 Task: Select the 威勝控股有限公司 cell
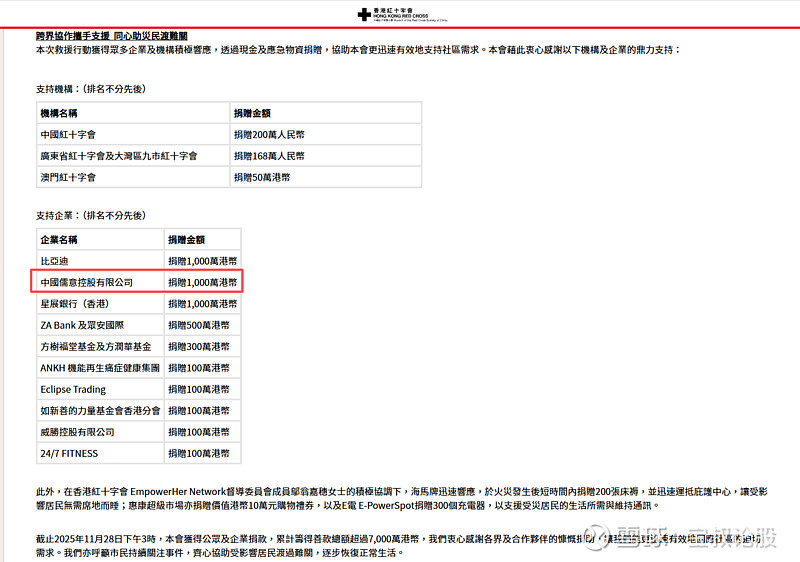[x=100, y=432]
